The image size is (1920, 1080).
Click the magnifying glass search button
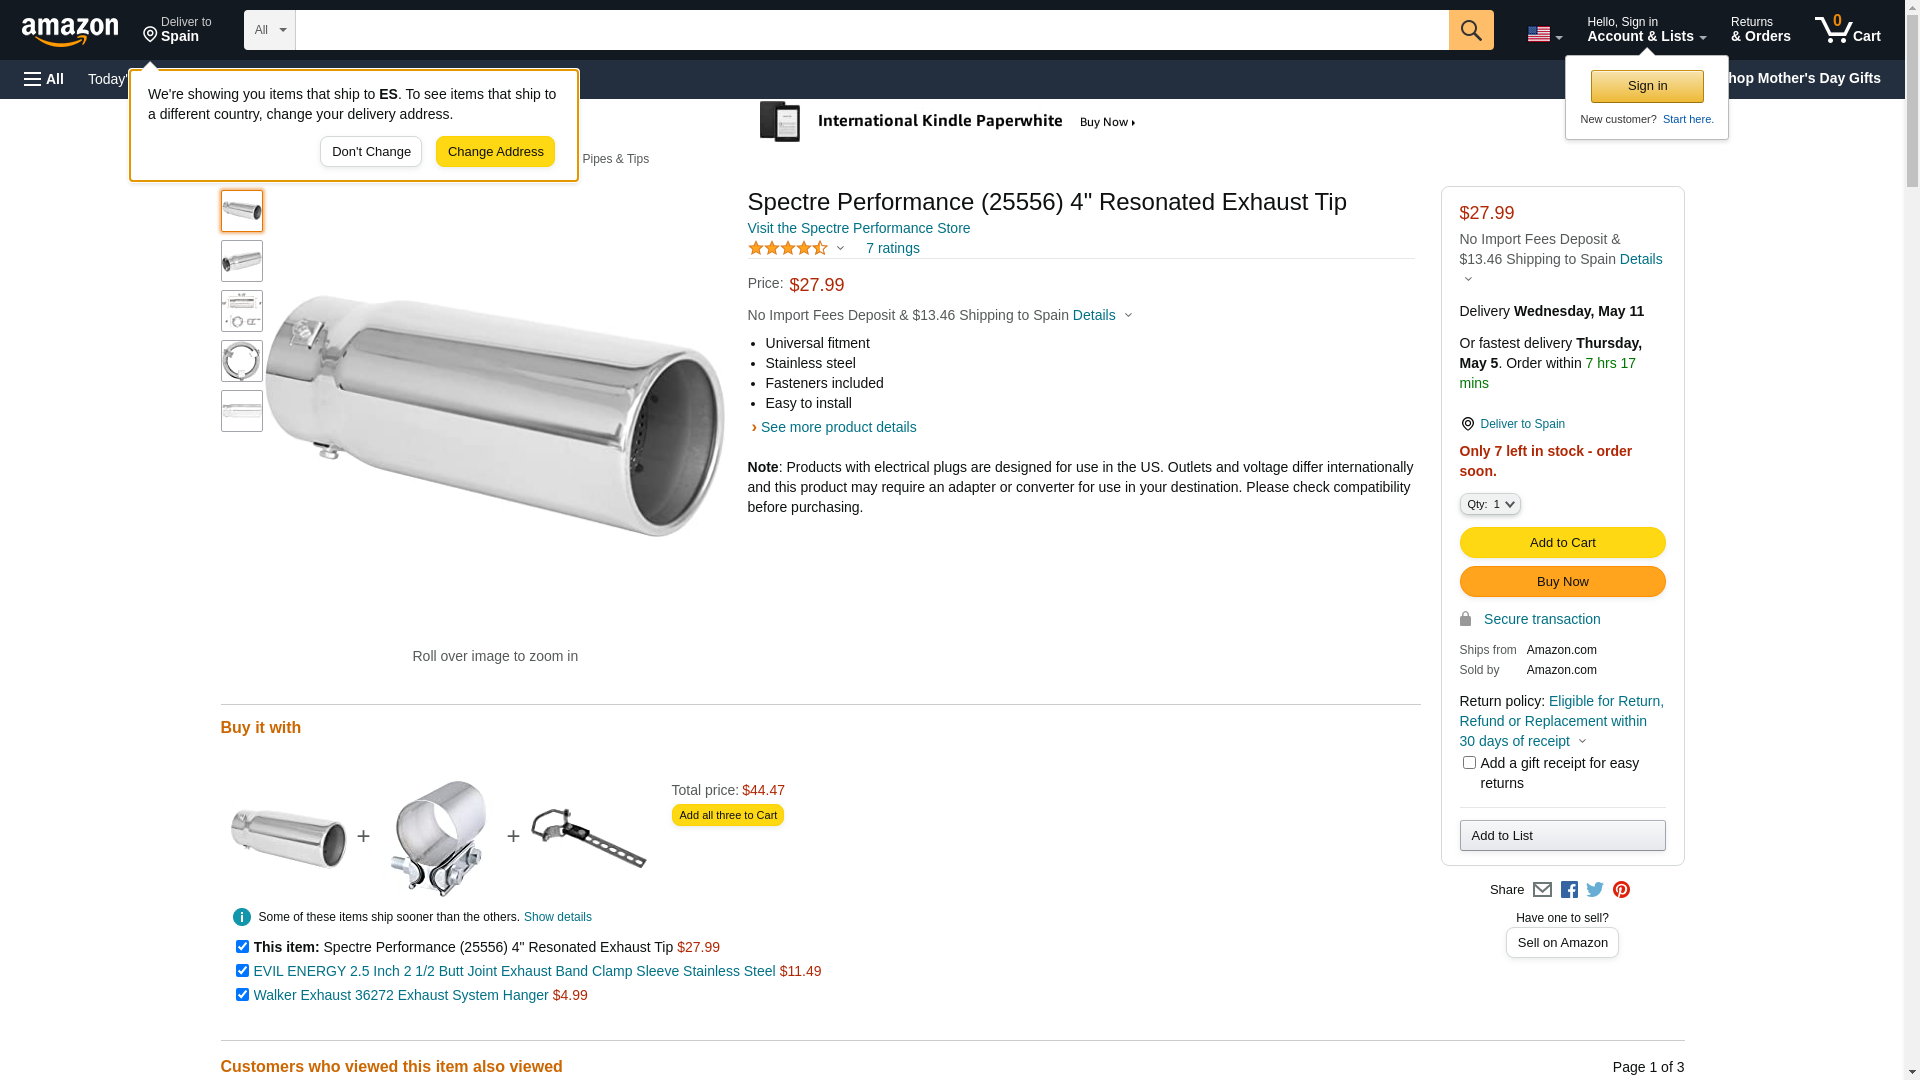pyautogui.click(x=1470, y=30)
